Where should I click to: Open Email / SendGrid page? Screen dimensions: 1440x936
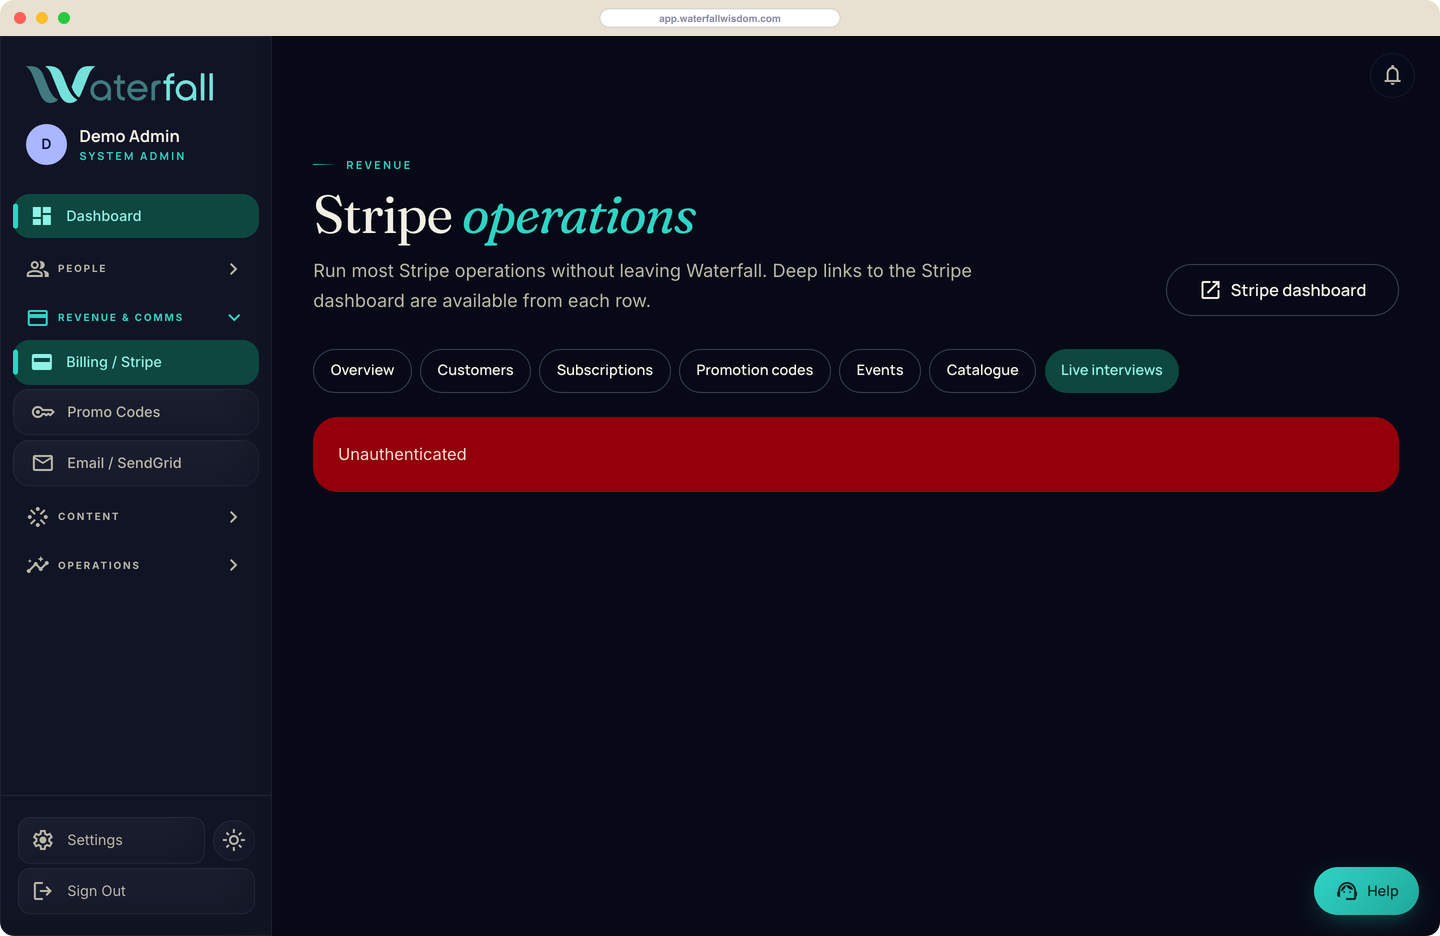tap(136, 463)
